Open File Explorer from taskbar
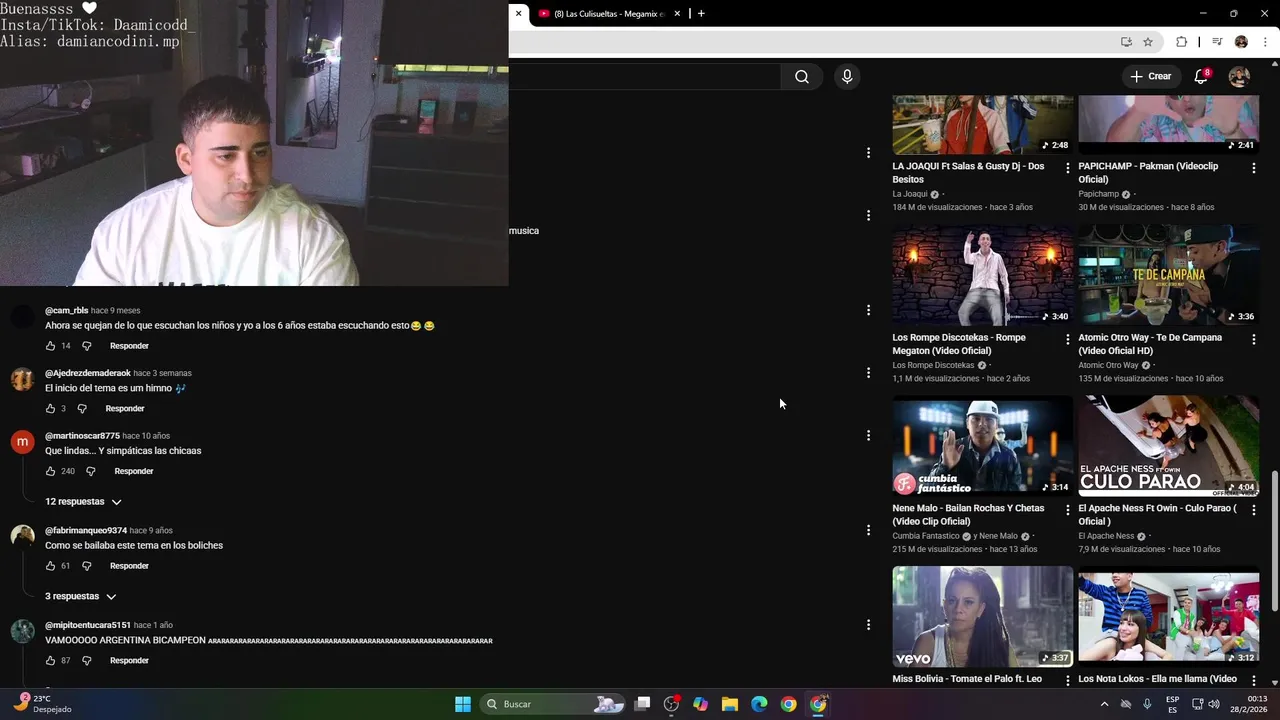The height and width of the screenshot is (720, 1280). coord(730,704)
